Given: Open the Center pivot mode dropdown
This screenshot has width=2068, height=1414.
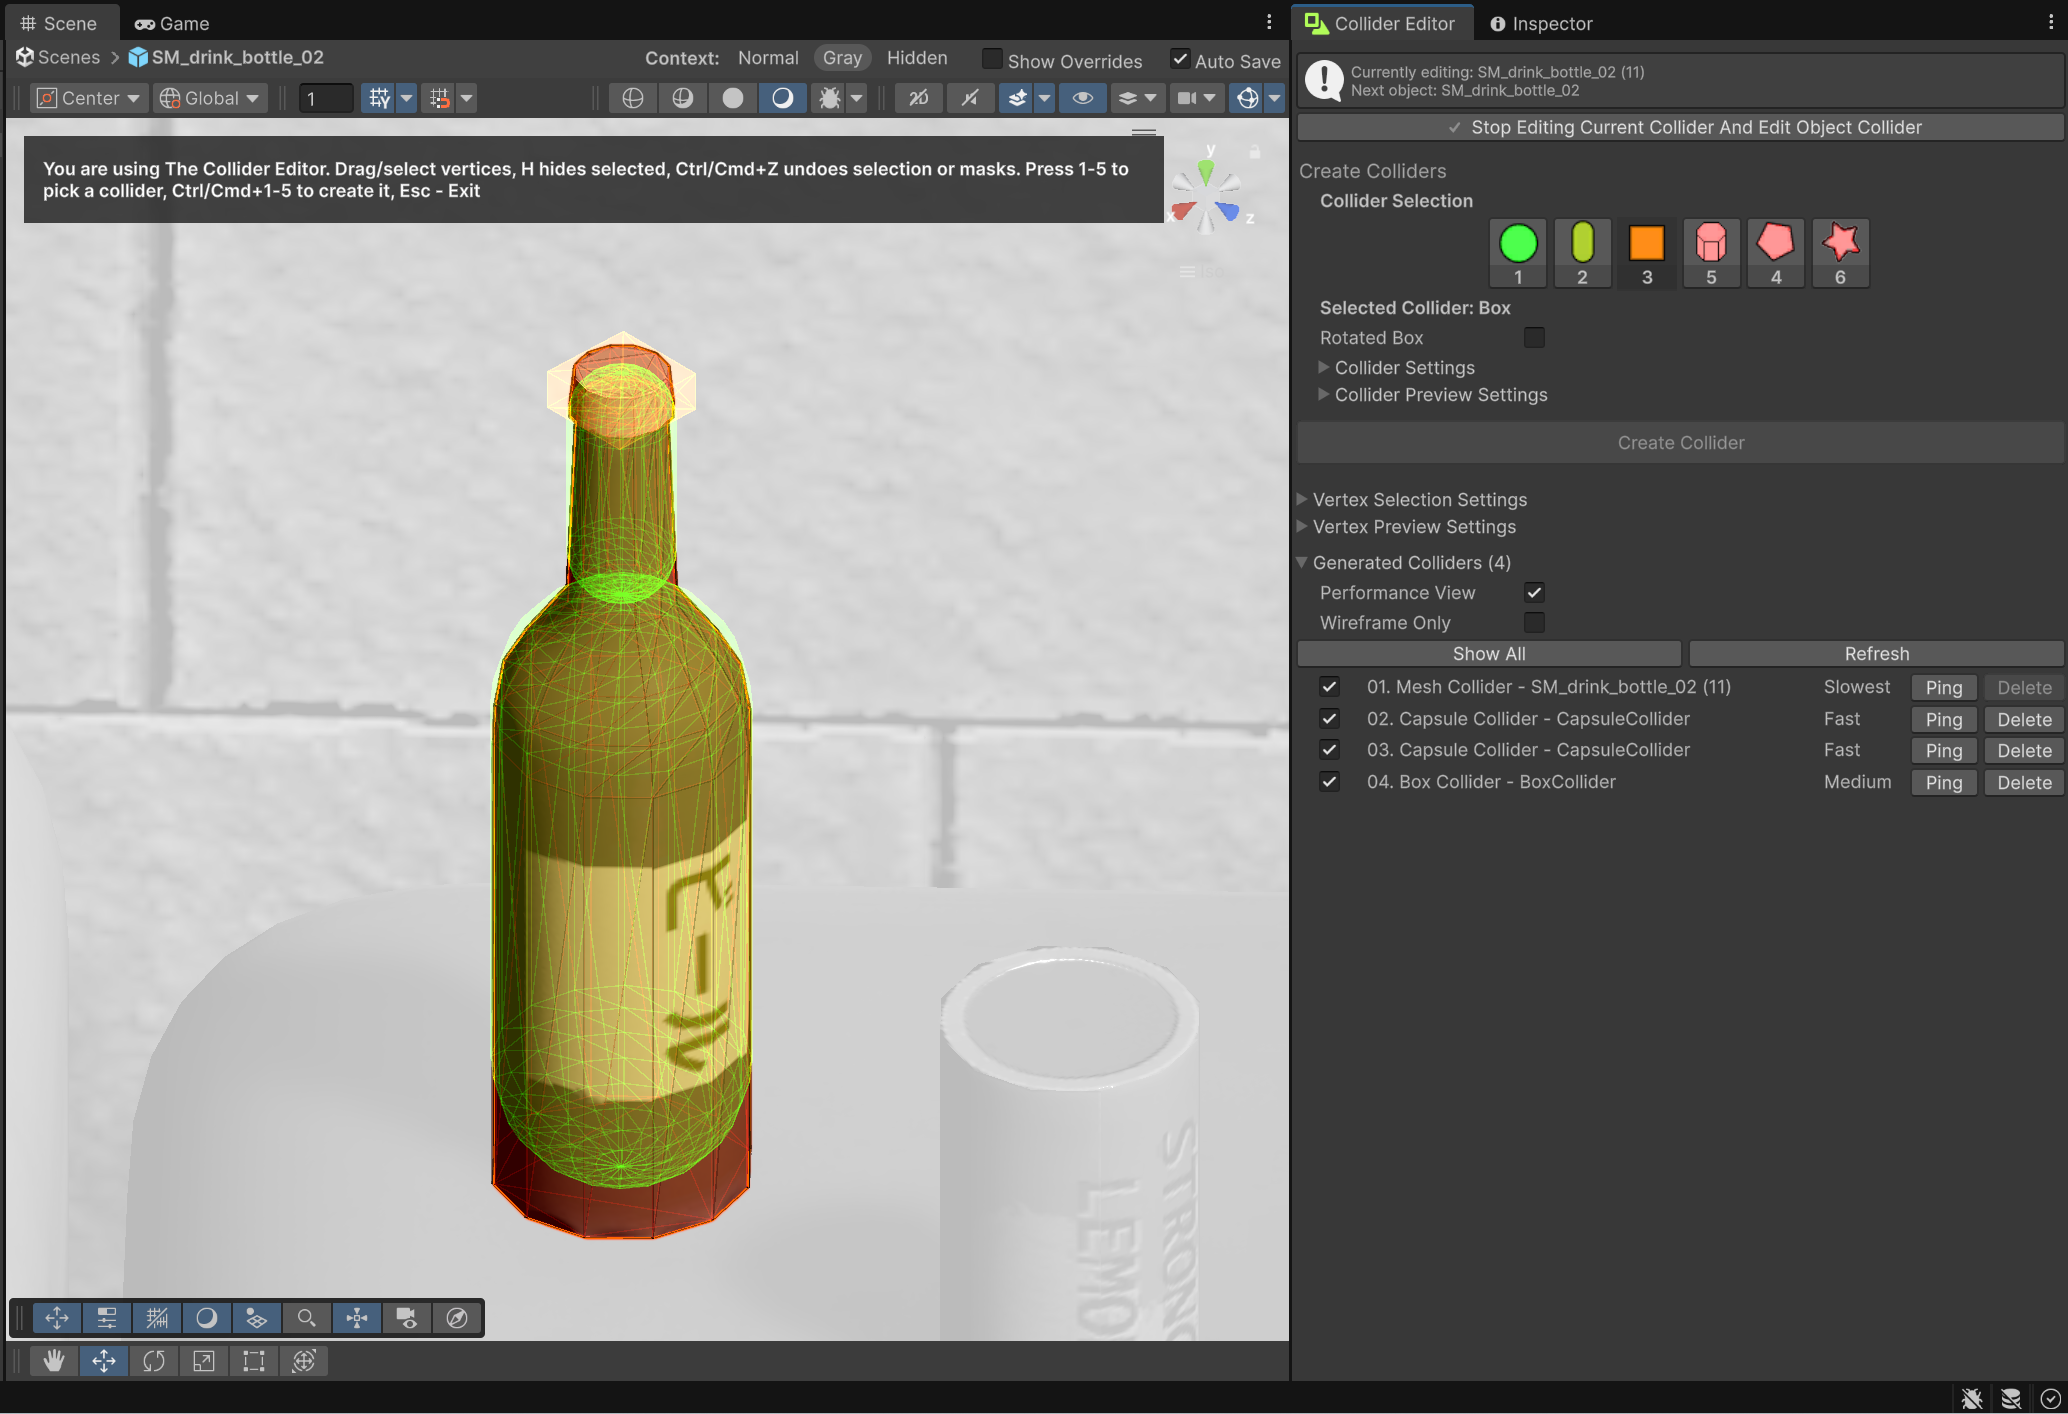Looking at the screenshot, I should [89, 98].
